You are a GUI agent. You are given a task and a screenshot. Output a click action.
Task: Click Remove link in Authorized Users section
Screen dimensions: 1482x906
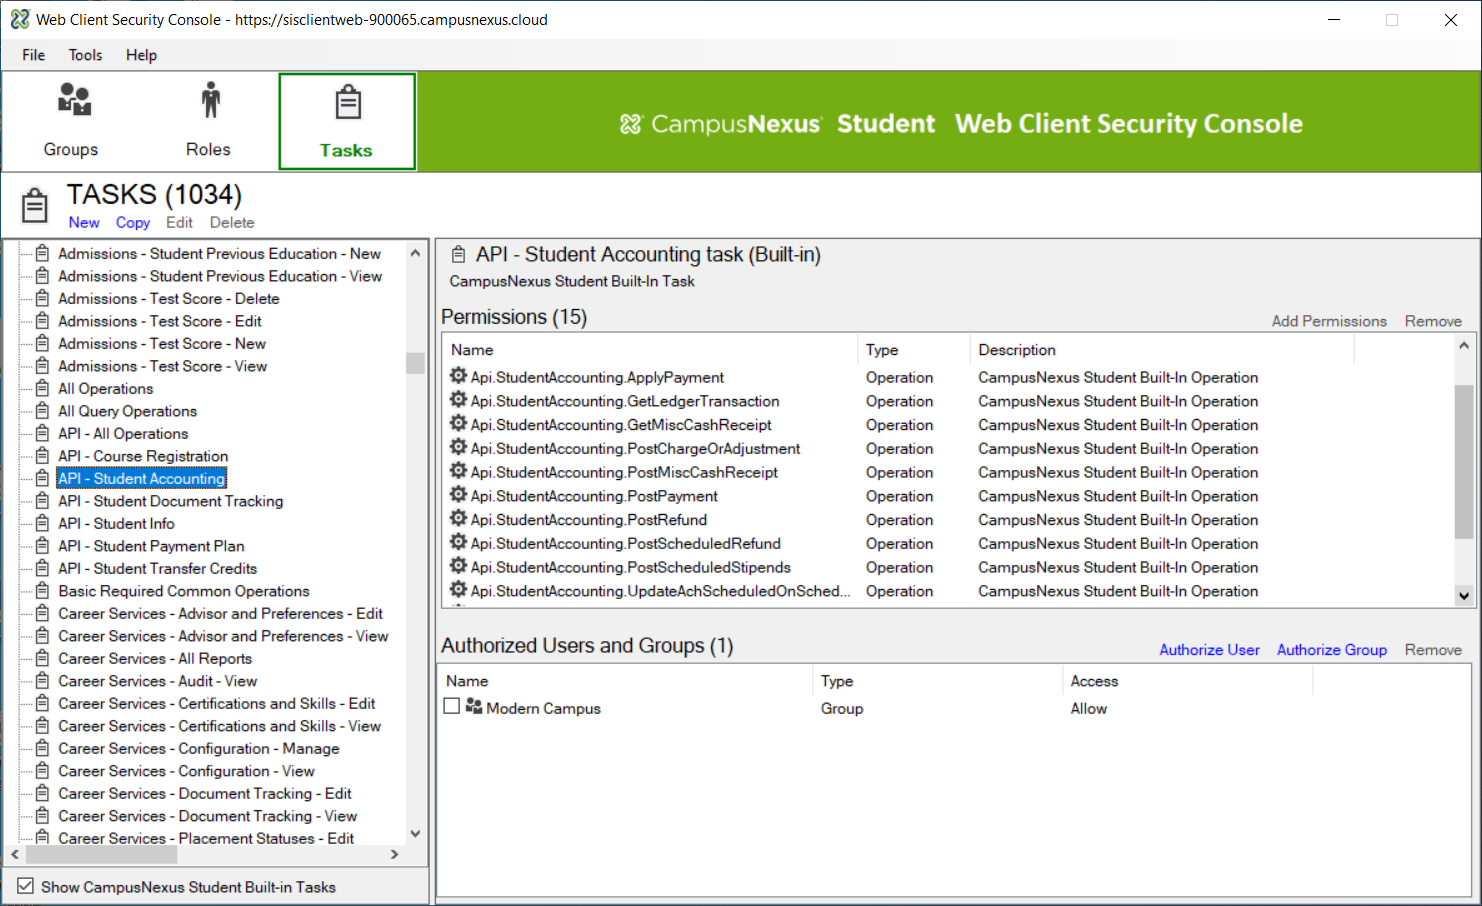coord(1433,649)
